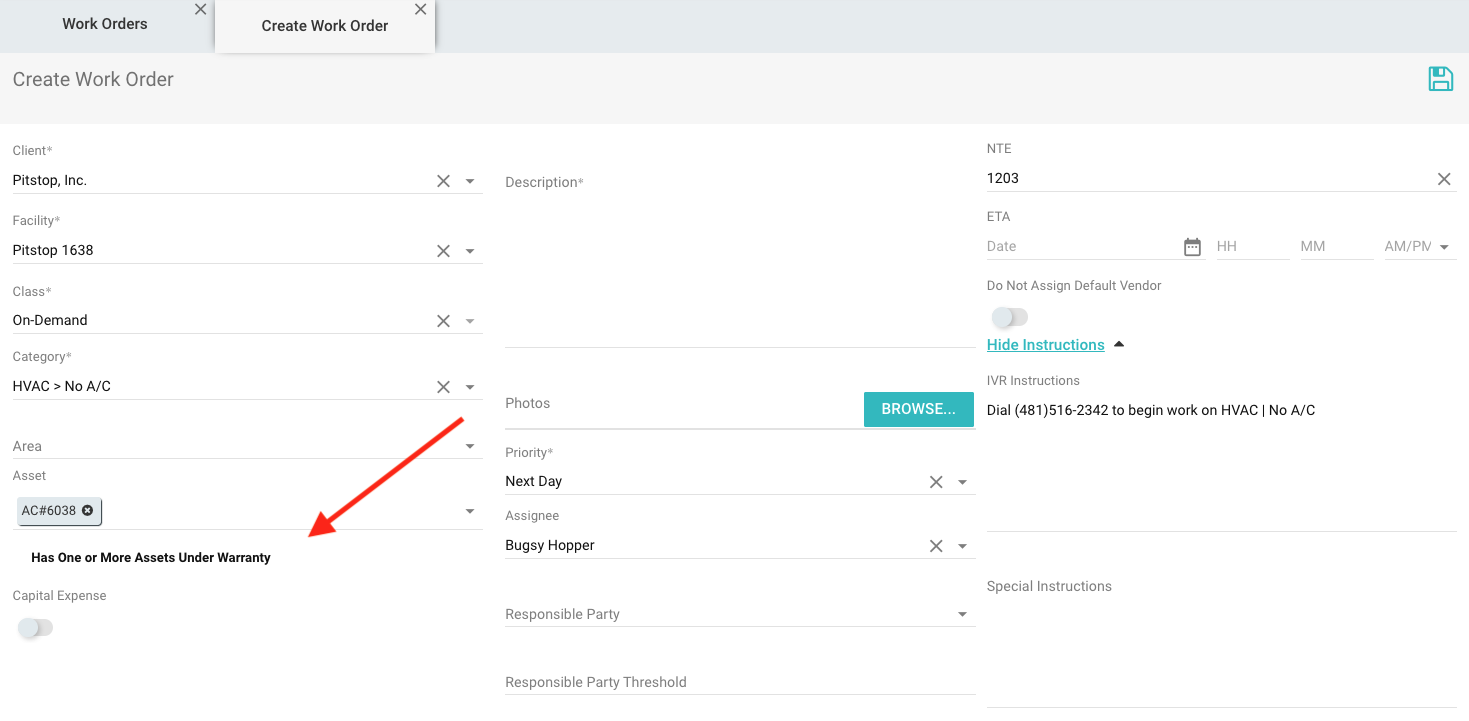Switch to the Work Orders tab
Image resolution: width=1469 pixels, height=721 pixels.
click(105, 24)
